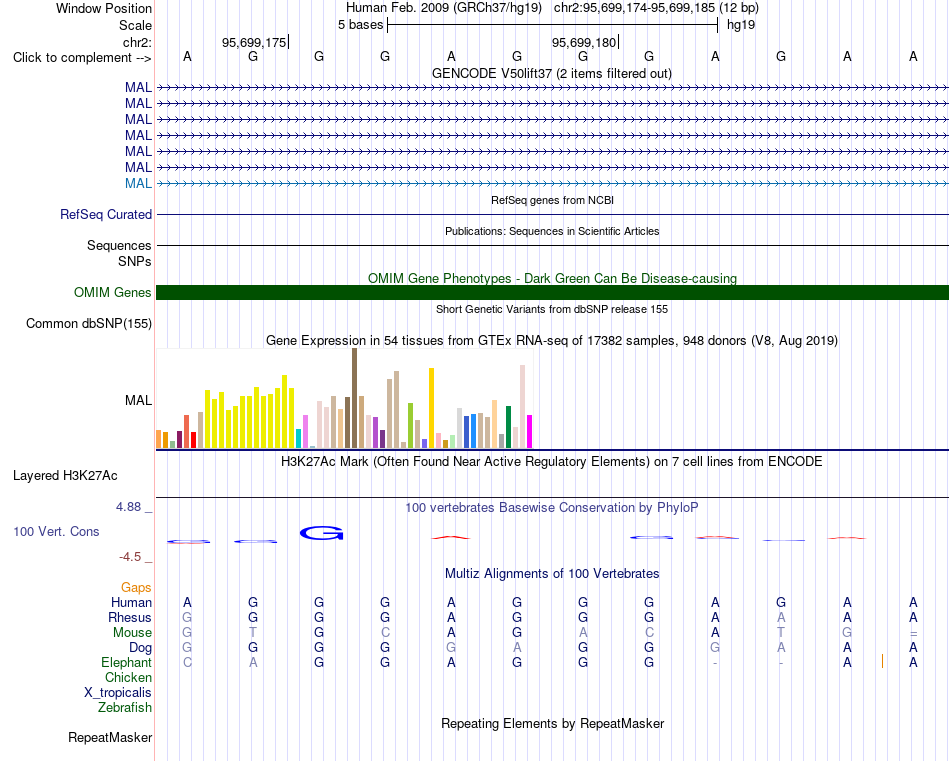The height and width of the screenshot is (761, 950).
Task: Click the Layered H3K27Ac track label
Action: click(65, 476)
